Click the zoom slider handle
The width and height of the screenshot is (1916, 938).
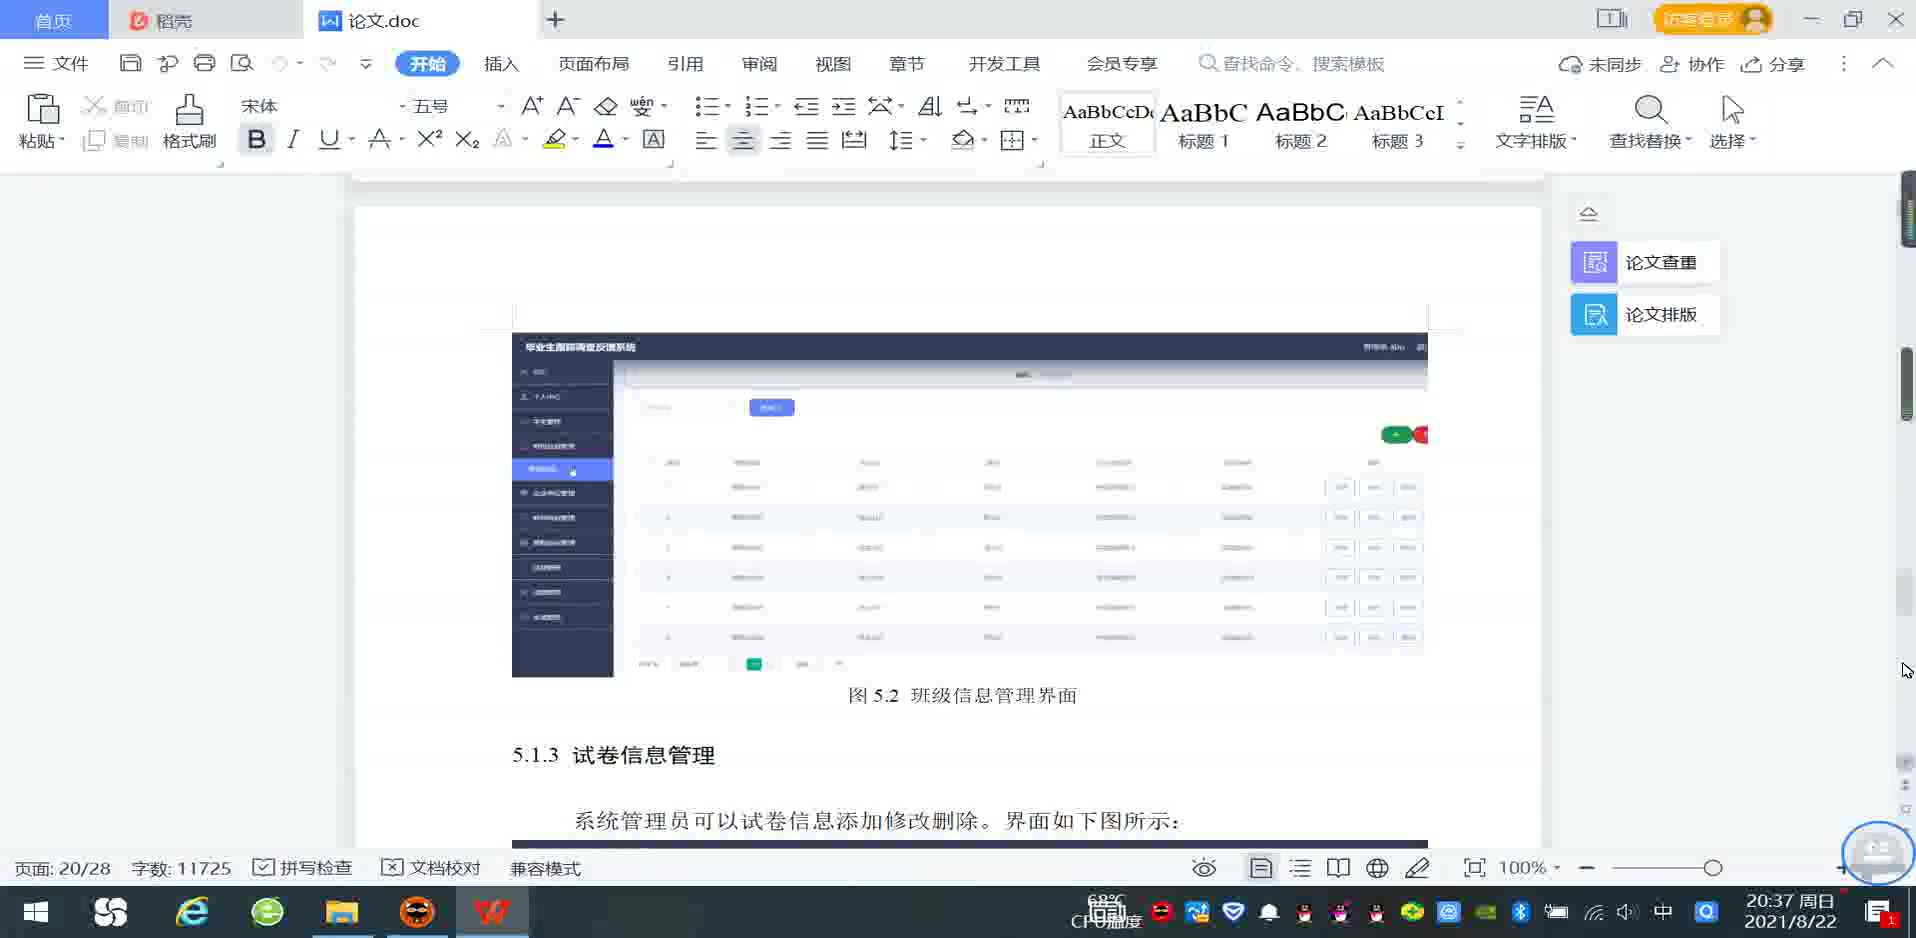1713,868
